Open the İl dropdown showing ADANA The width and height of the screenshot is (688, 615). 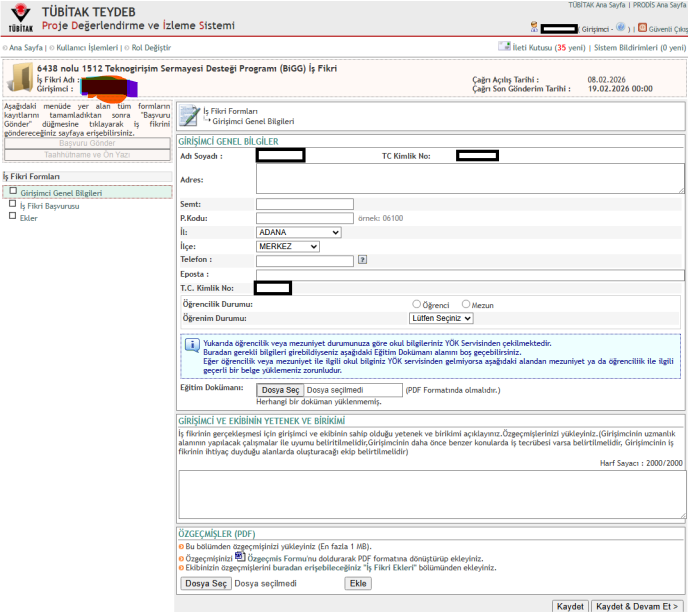pos(298,233)
